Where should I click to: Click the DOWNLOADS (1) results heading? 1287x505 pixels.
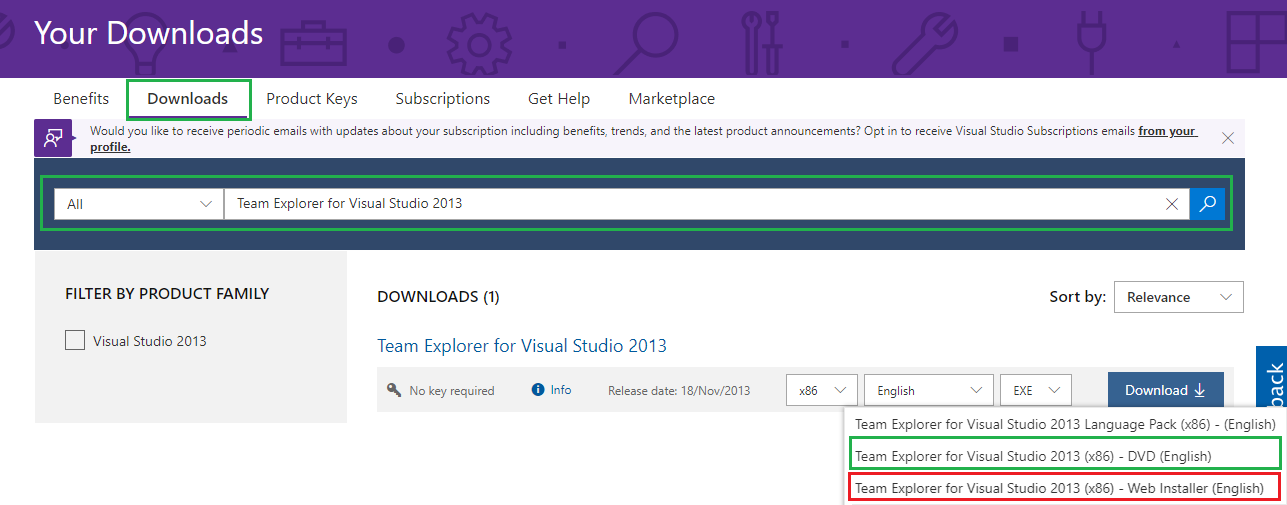point(438,297)
